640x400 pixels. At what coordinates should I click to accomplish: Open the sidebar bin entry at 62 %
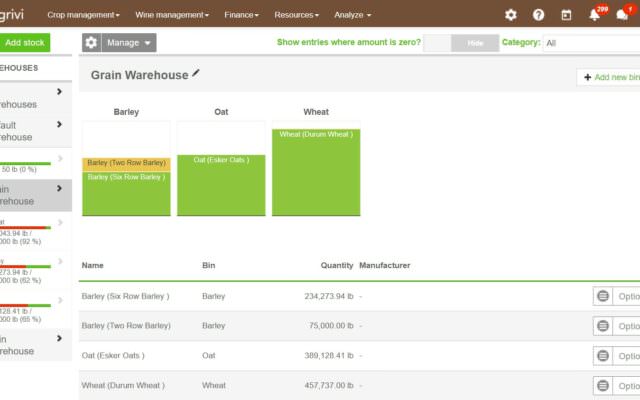coord(36,271)
